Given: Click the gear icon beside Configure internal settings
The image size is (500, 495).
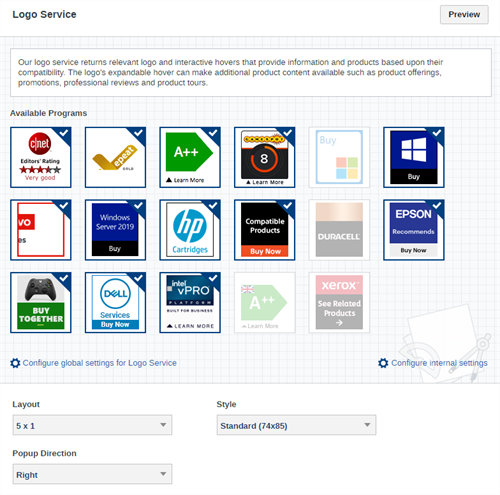Looking at the screenshot, I should pos(383,363).
